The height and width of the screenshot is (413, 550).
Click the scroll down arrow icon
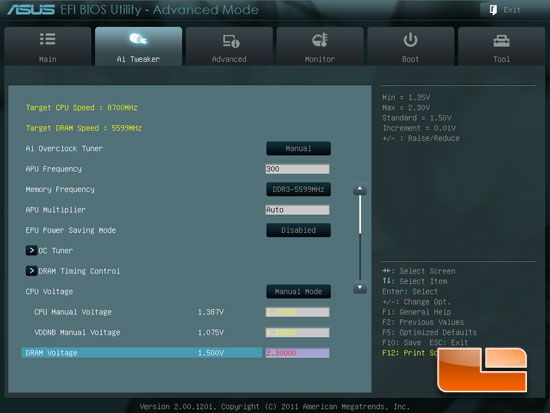tap(360, 288)
